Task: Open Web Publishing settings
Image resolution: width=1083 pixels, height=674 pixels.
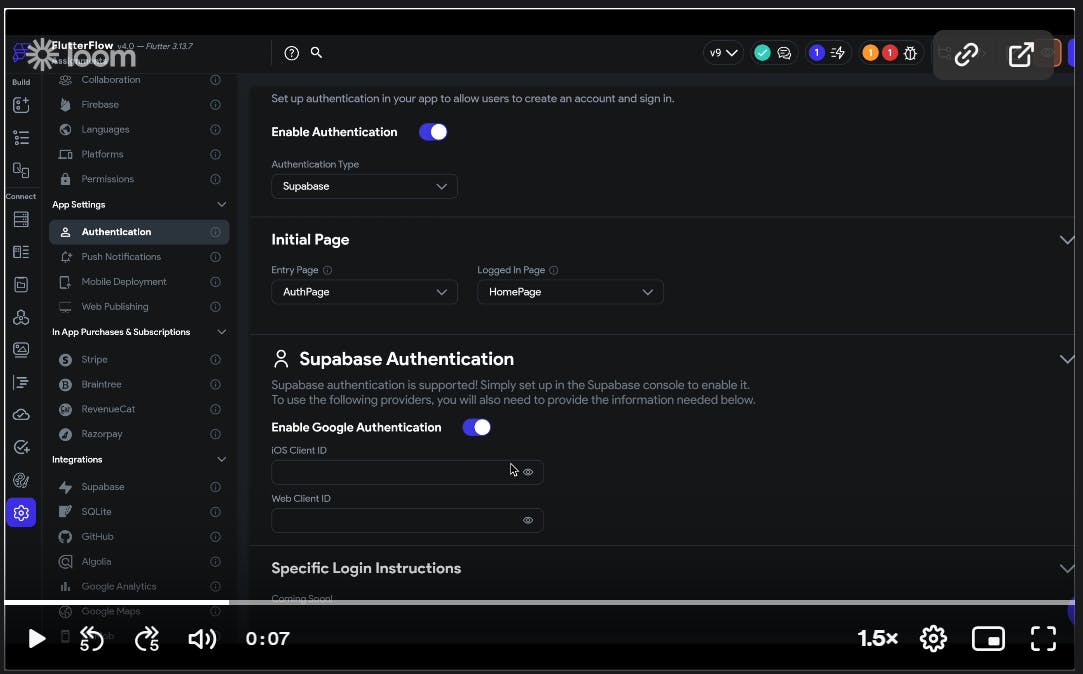Action: (139, 307)
